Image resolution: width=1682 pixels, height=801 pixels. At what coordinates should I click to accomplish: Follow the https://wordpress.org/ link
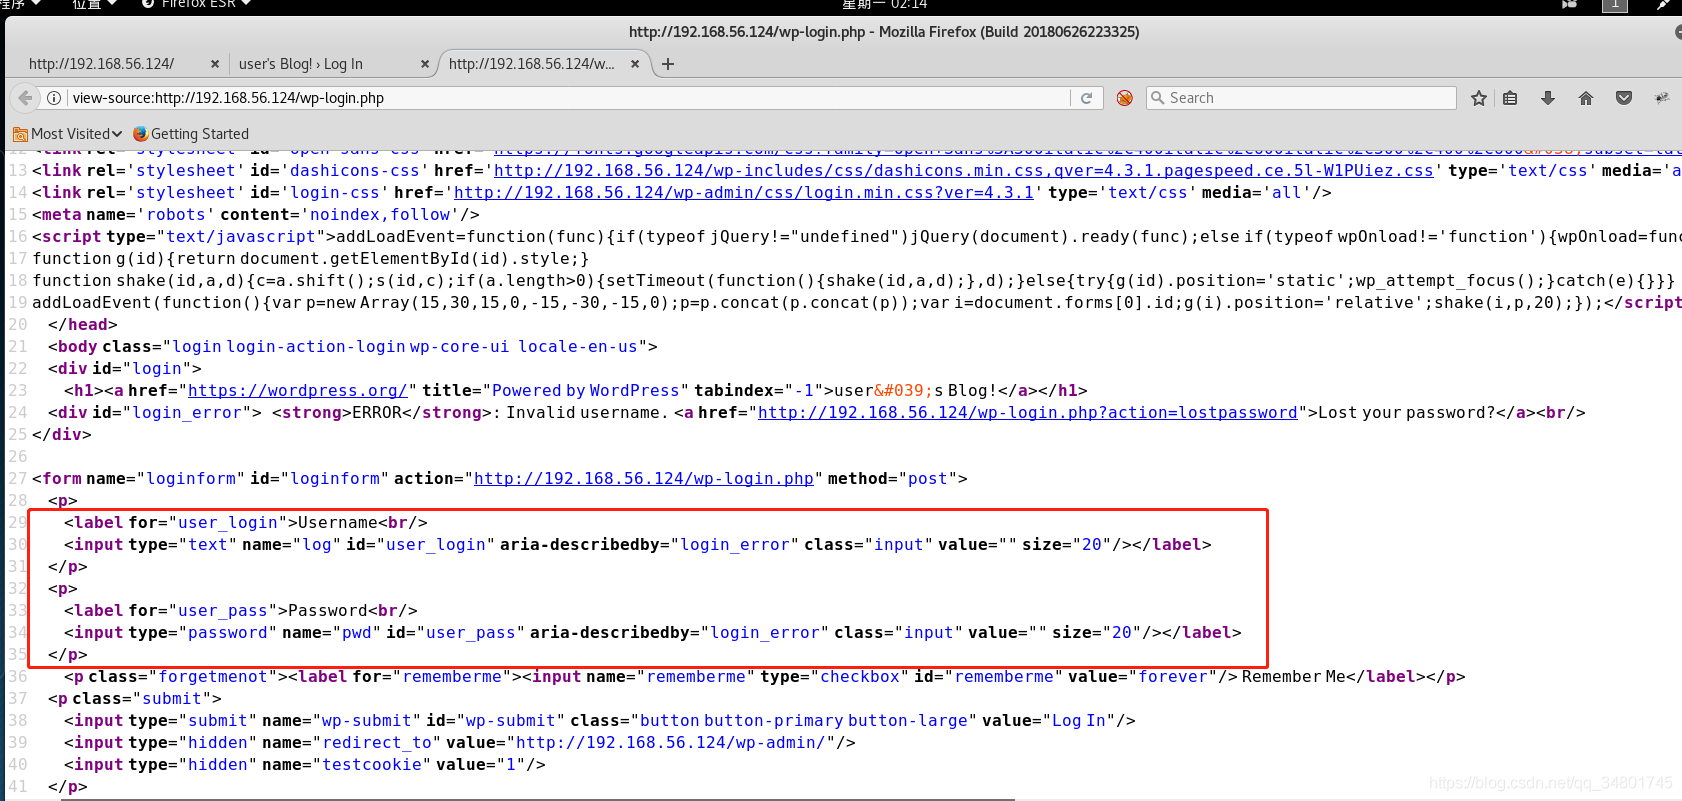[298, 391]
